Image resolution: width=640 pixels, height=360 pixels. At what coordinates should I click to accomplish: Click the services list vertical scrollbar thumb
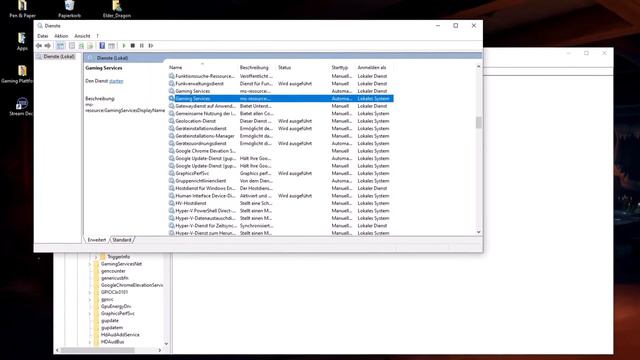(x=478, y=122)
